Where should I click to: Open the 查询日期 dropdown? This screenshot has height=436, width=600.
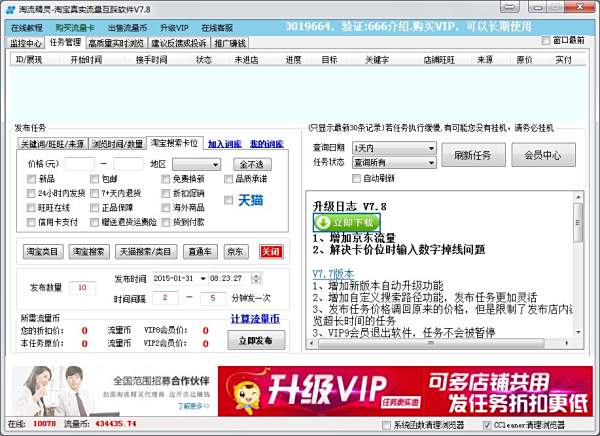coord(394,148)
